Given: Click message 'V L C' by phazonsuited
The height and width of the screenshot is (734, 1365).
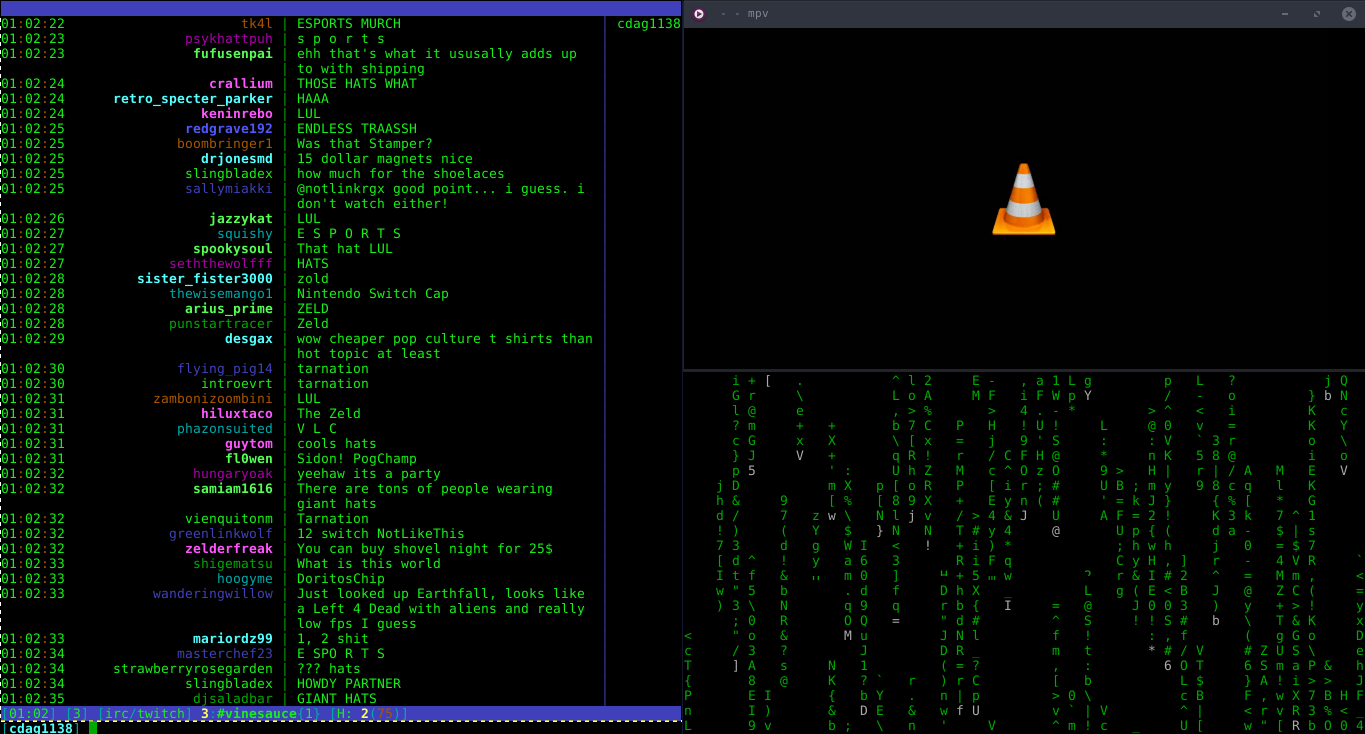Looking at the screenshot, I should click(x=317, y=429).
